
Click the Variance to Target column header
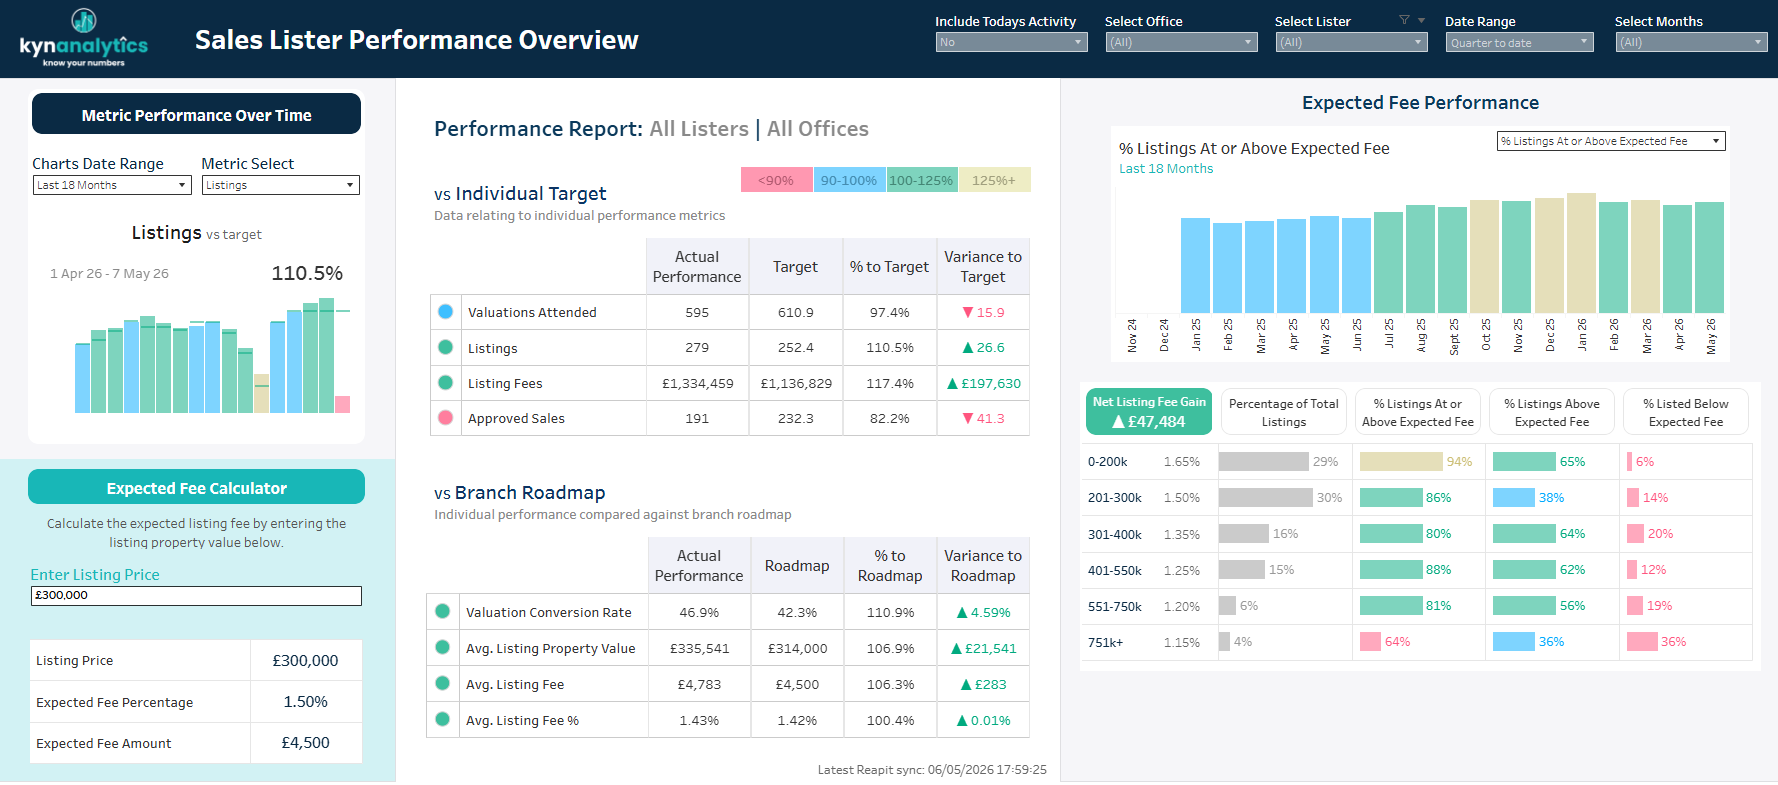tap(983, 266)
